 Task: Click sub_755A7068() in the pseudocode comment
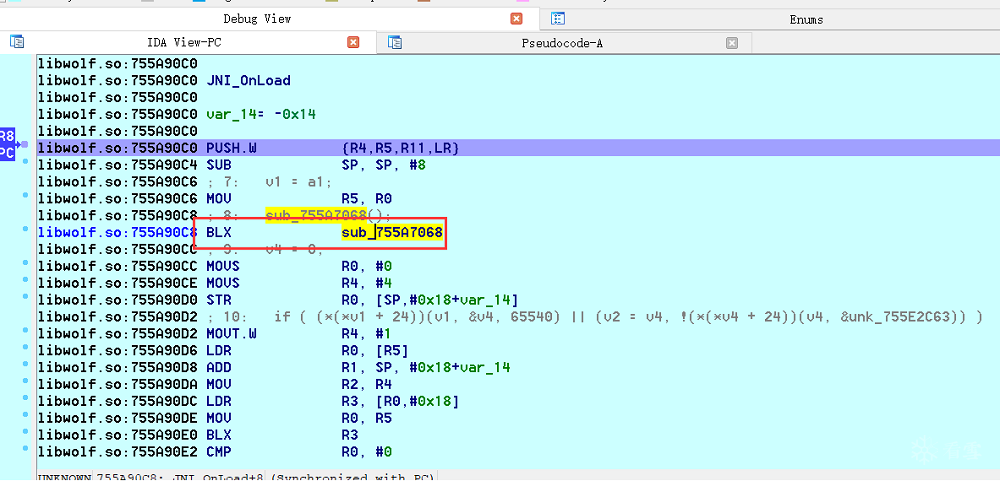[328, 215]
